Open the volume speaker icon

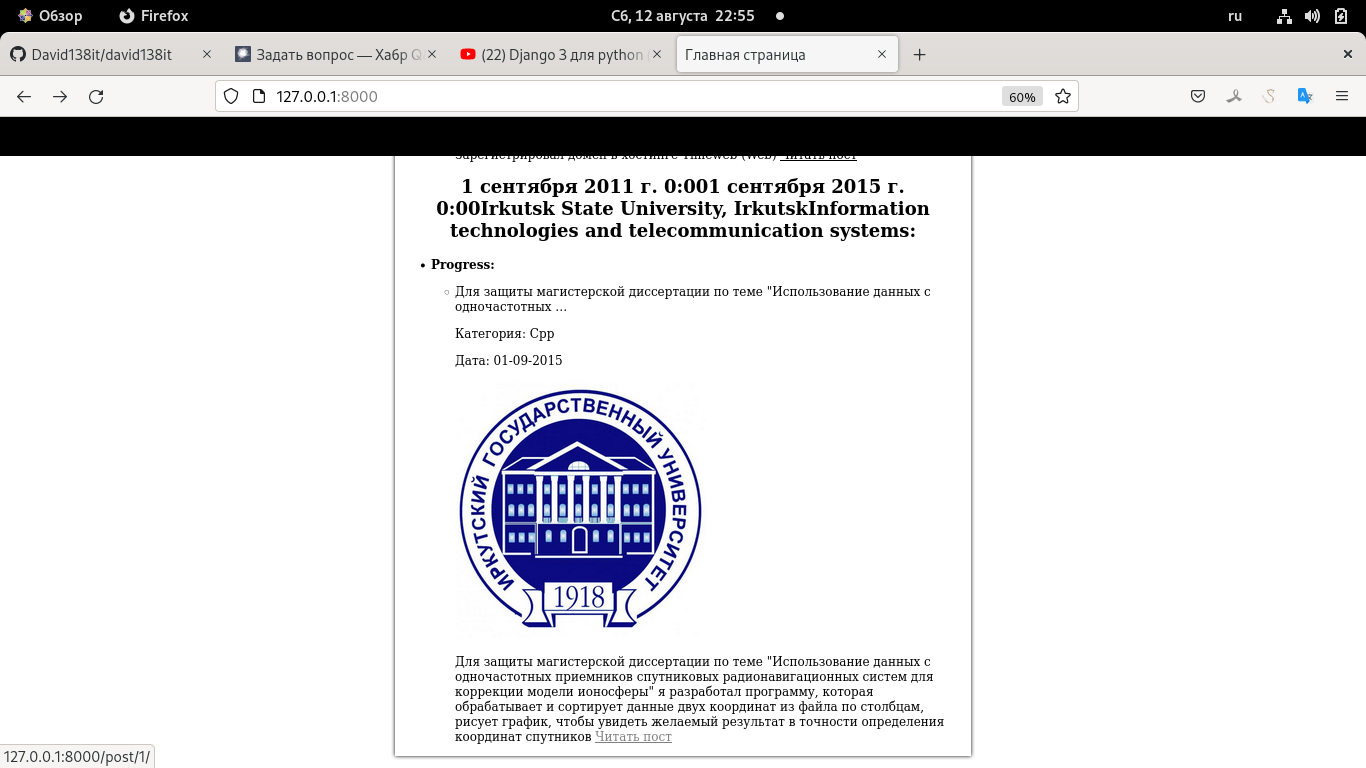coord(1313,16)
